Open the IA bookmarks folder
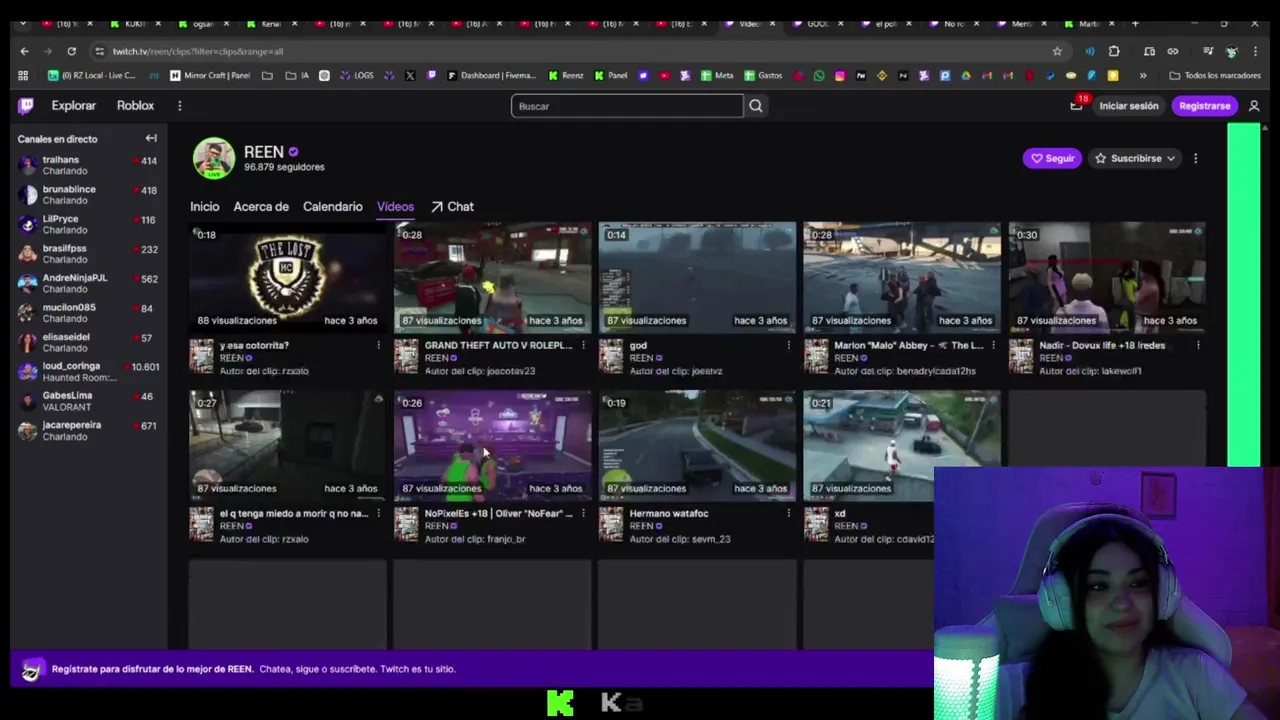 (x=298, y=75)
